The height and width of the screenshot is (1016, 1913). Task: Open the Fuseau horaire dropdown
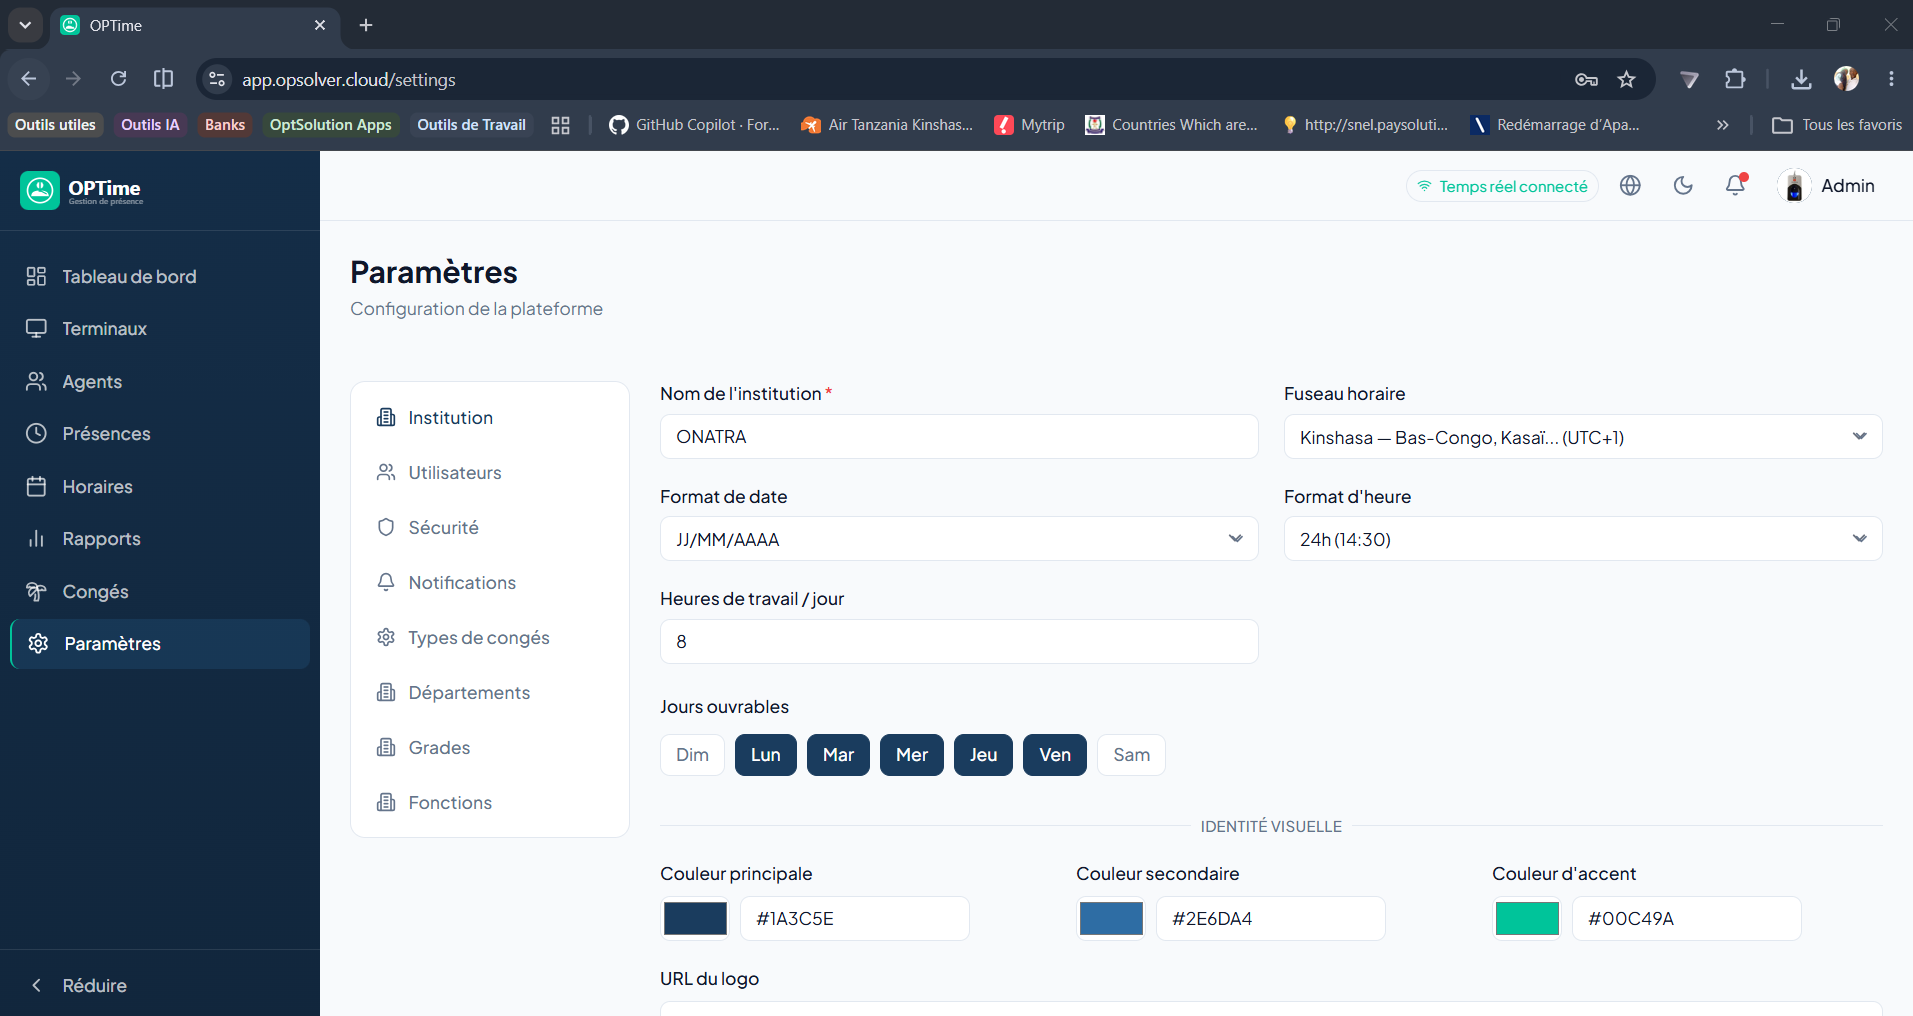(1583, 437)
